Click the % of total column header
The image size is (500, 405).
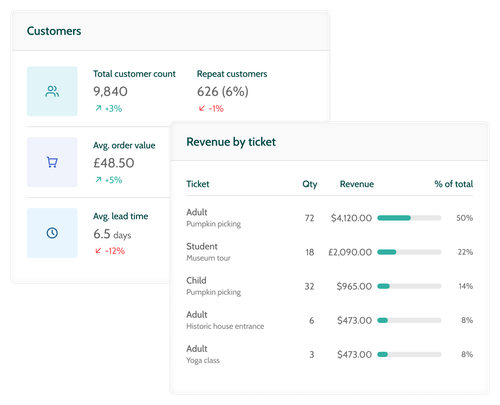point(454,184)
